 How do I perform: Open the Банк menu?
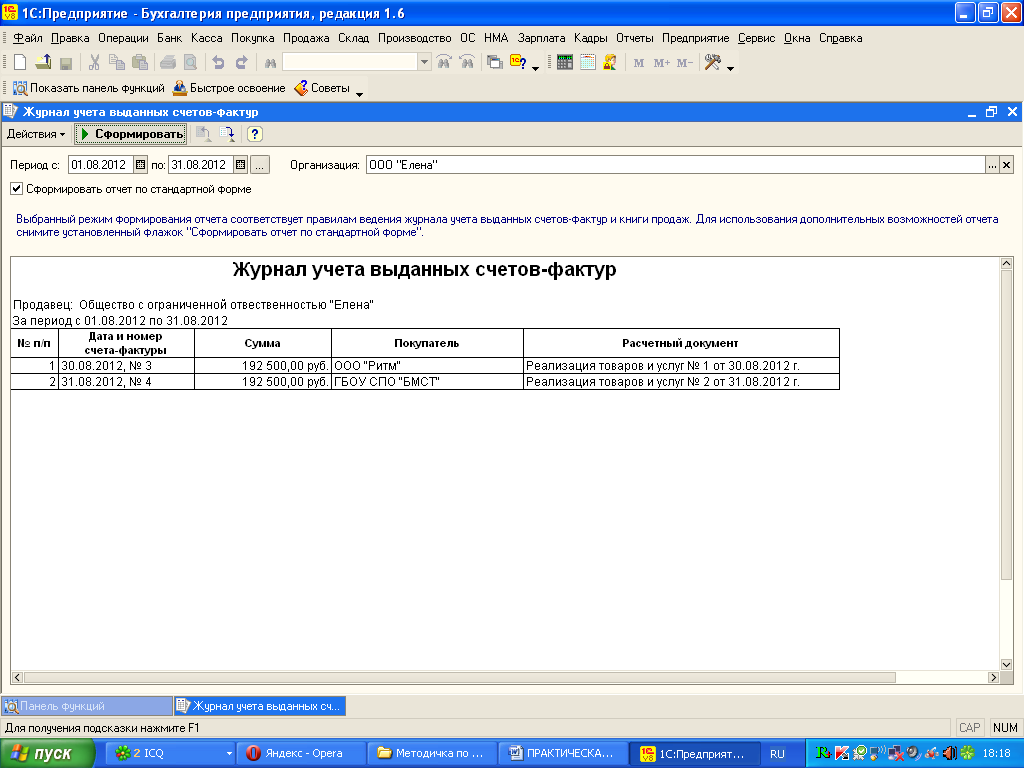pos(170,38)
